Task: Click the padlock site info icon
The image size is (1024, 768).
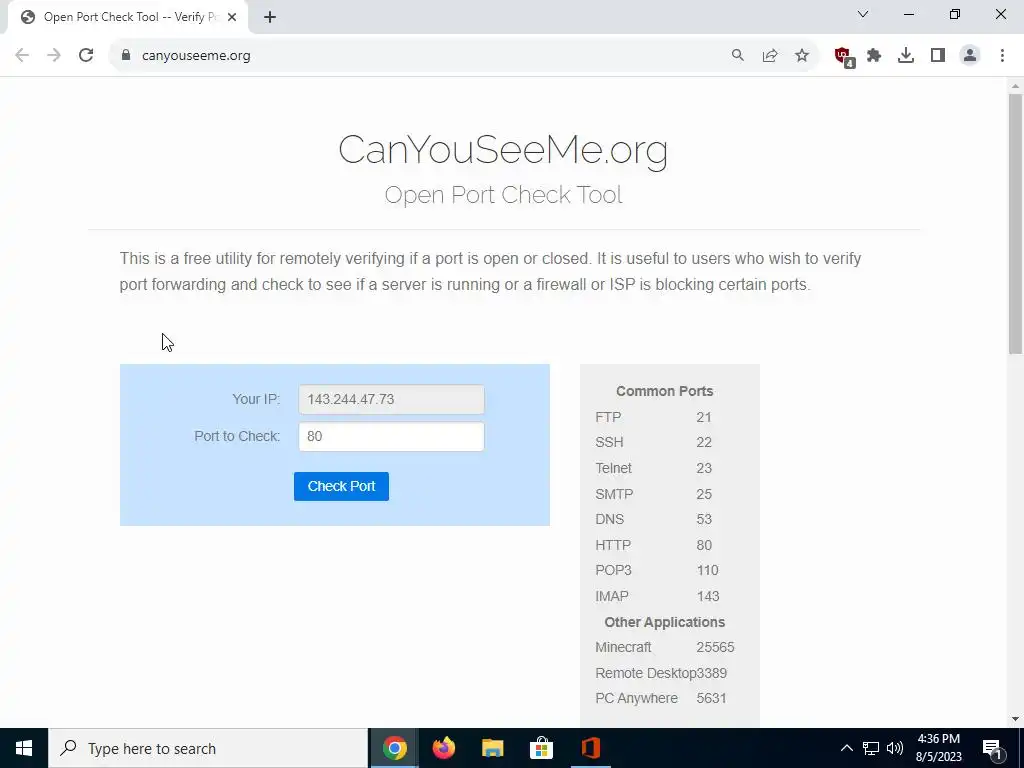Action: click(126, 56)
